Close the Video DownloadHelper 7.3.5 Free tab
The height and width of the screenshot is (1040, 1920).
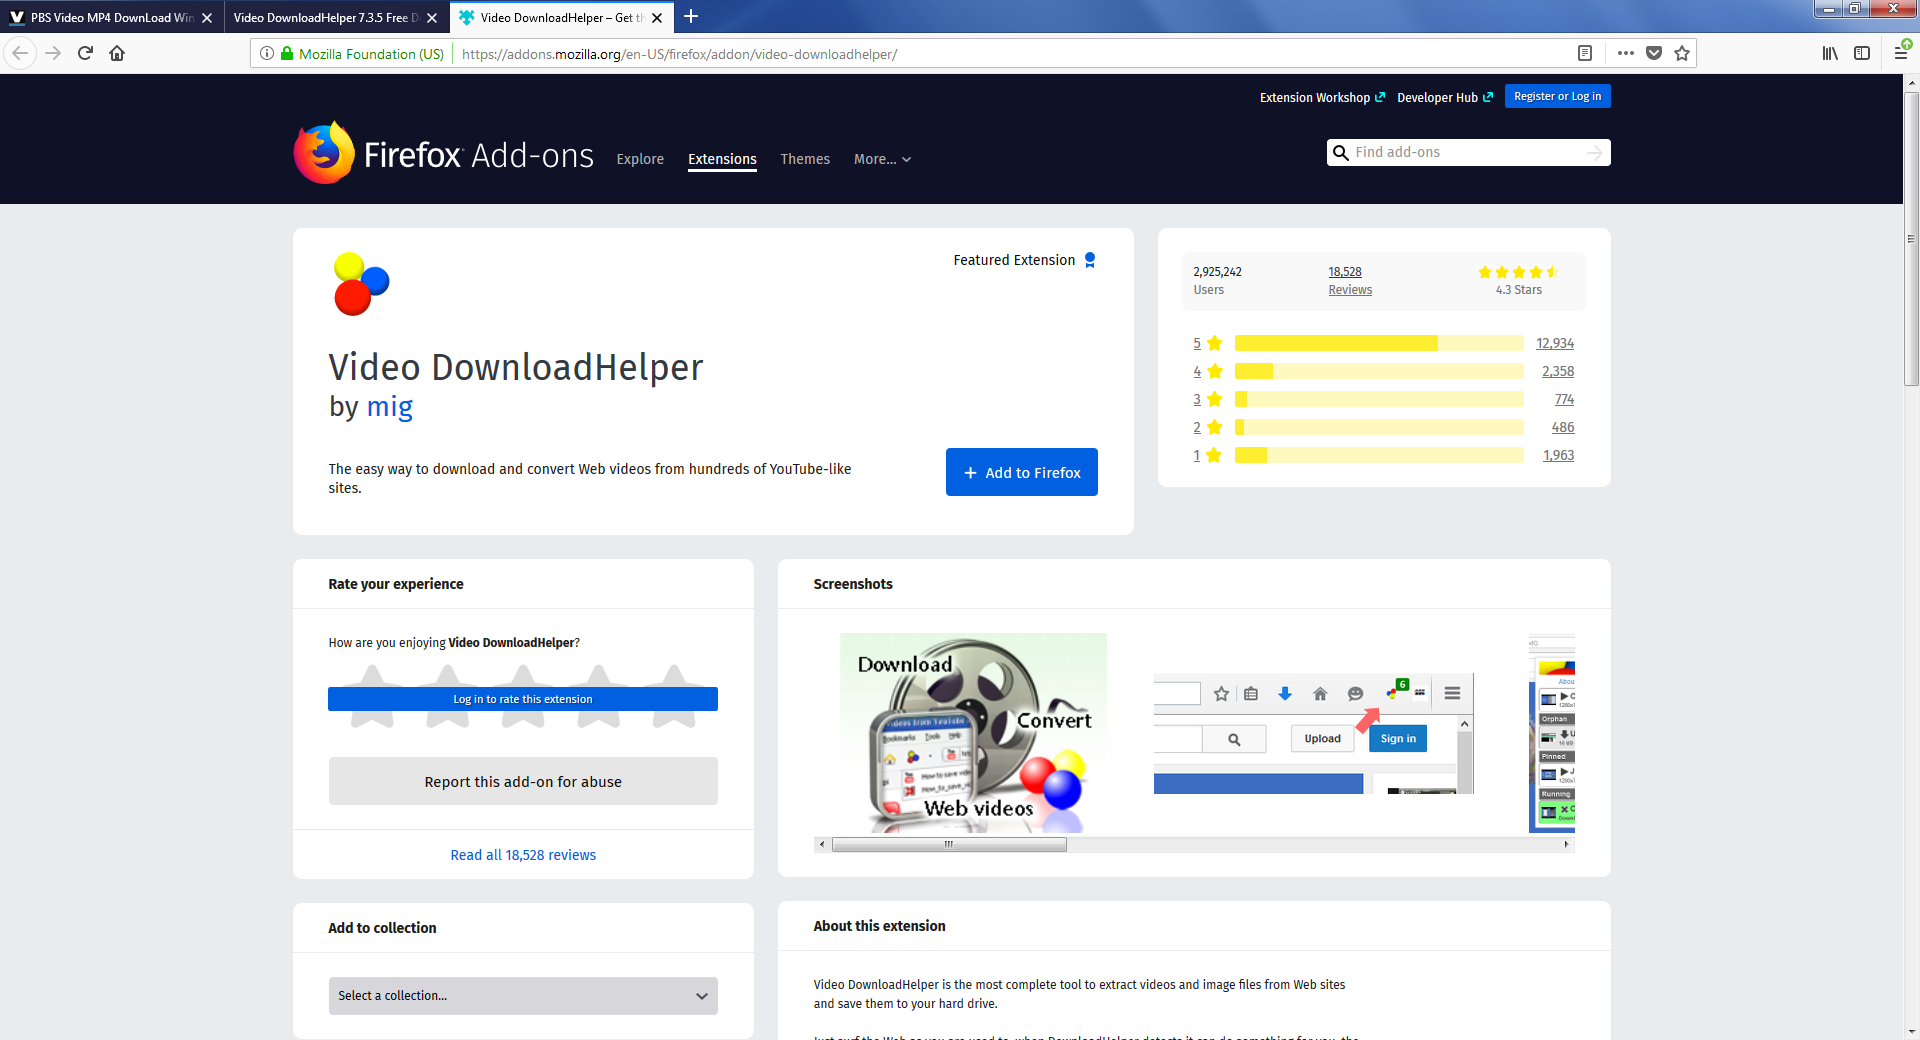point(432,18)
